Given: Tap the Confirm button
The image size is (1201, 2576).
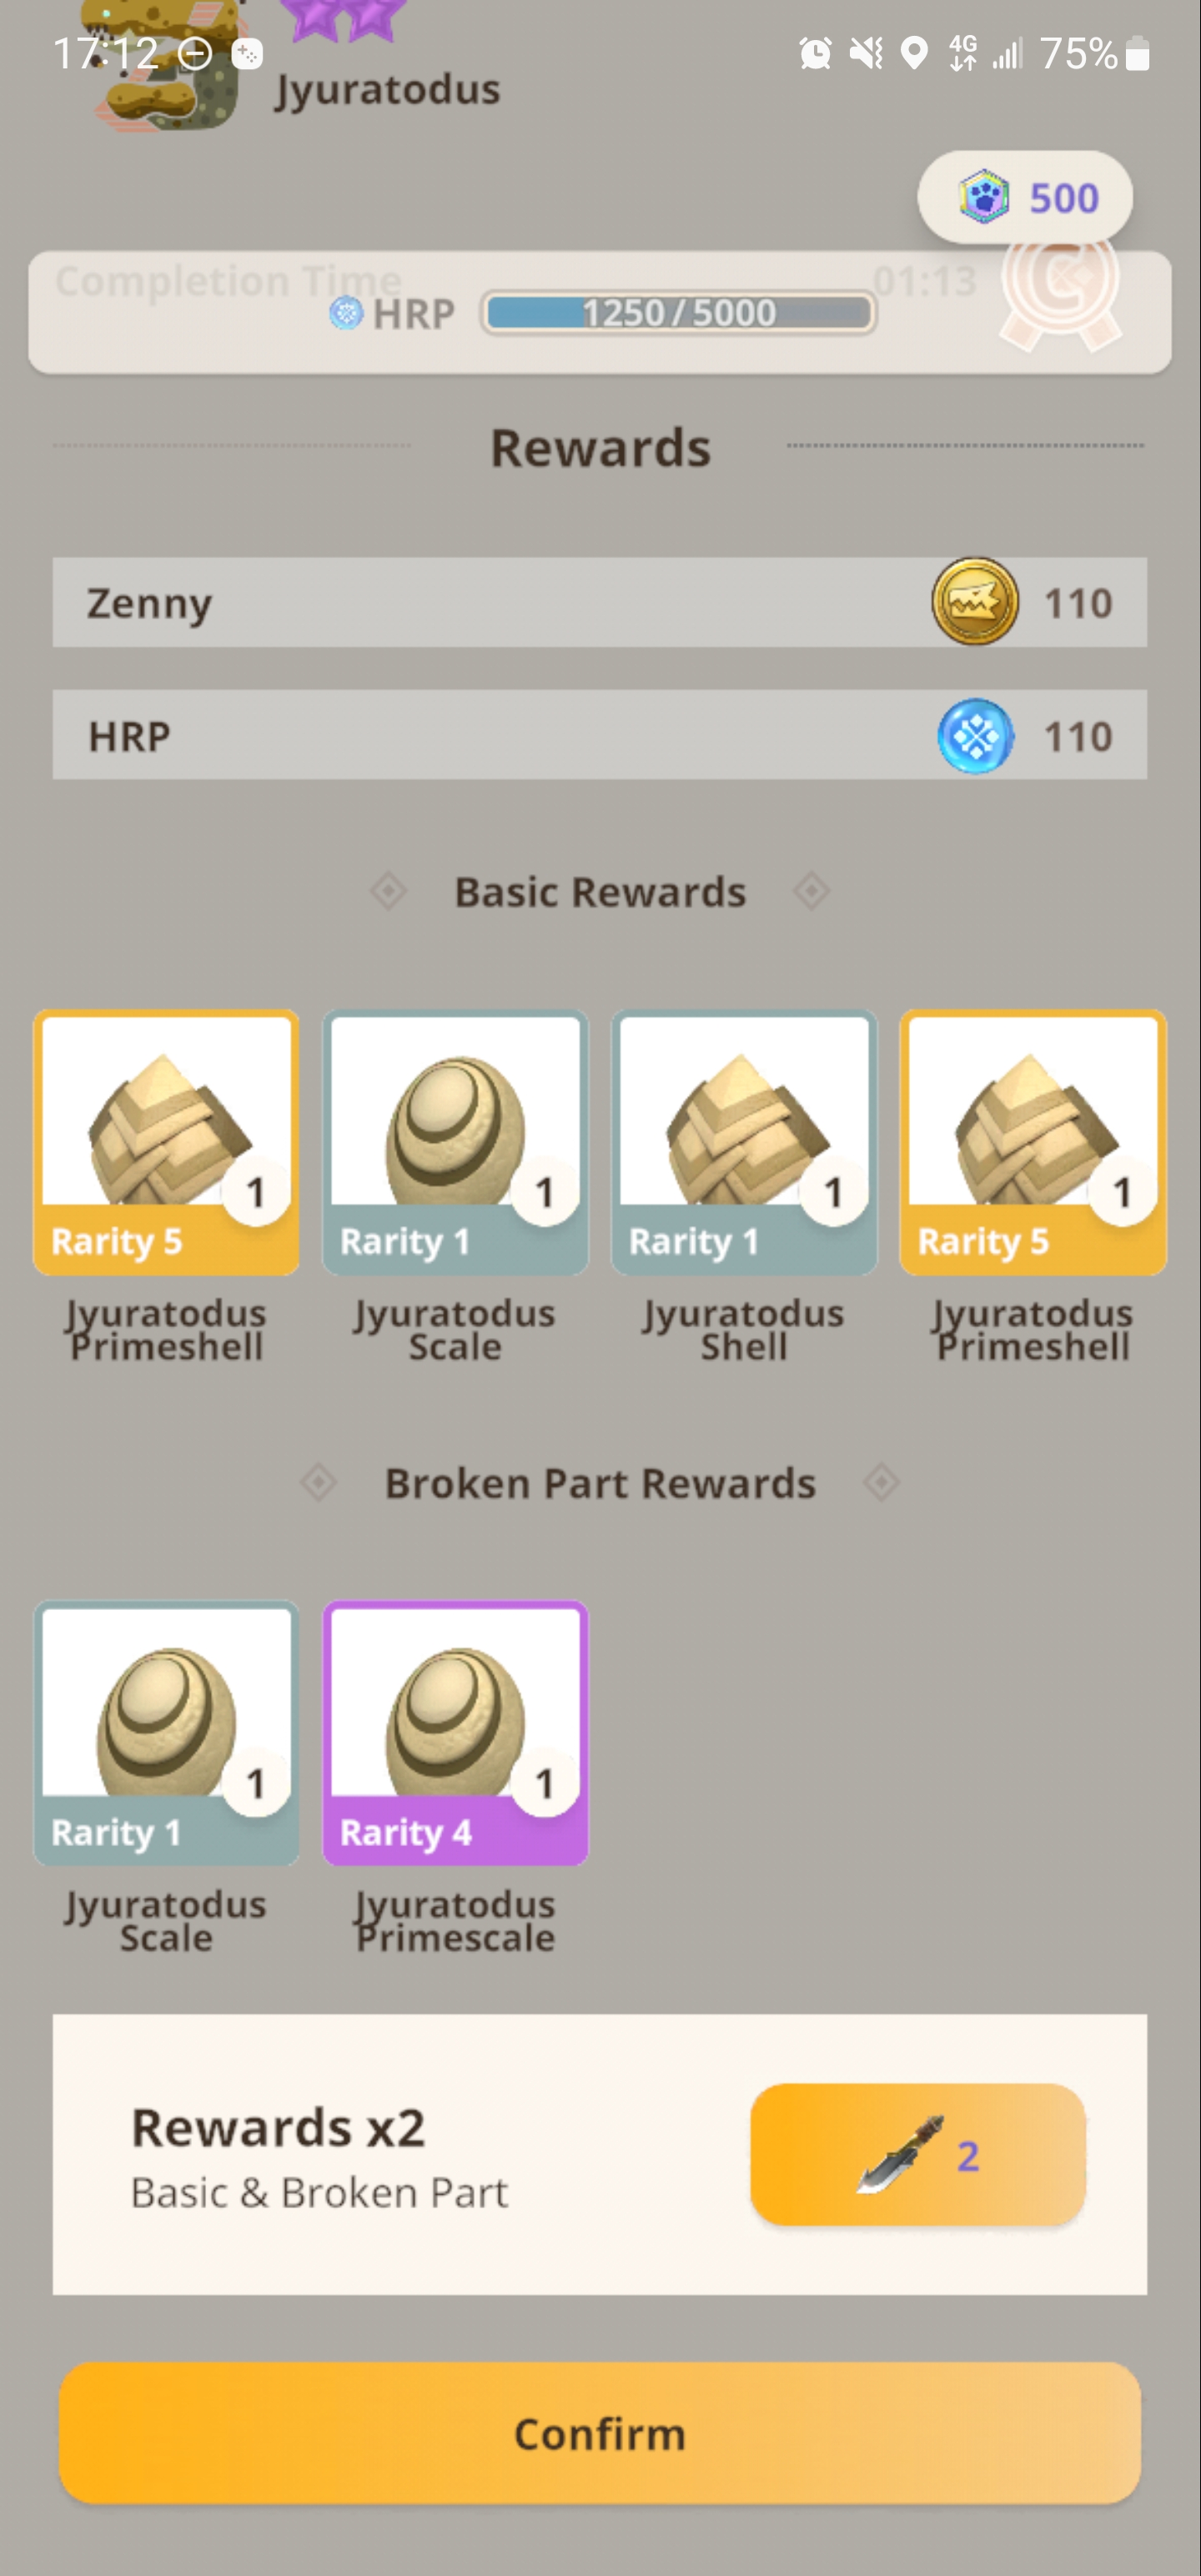Looking at the screenshot, I should 600,2433.
